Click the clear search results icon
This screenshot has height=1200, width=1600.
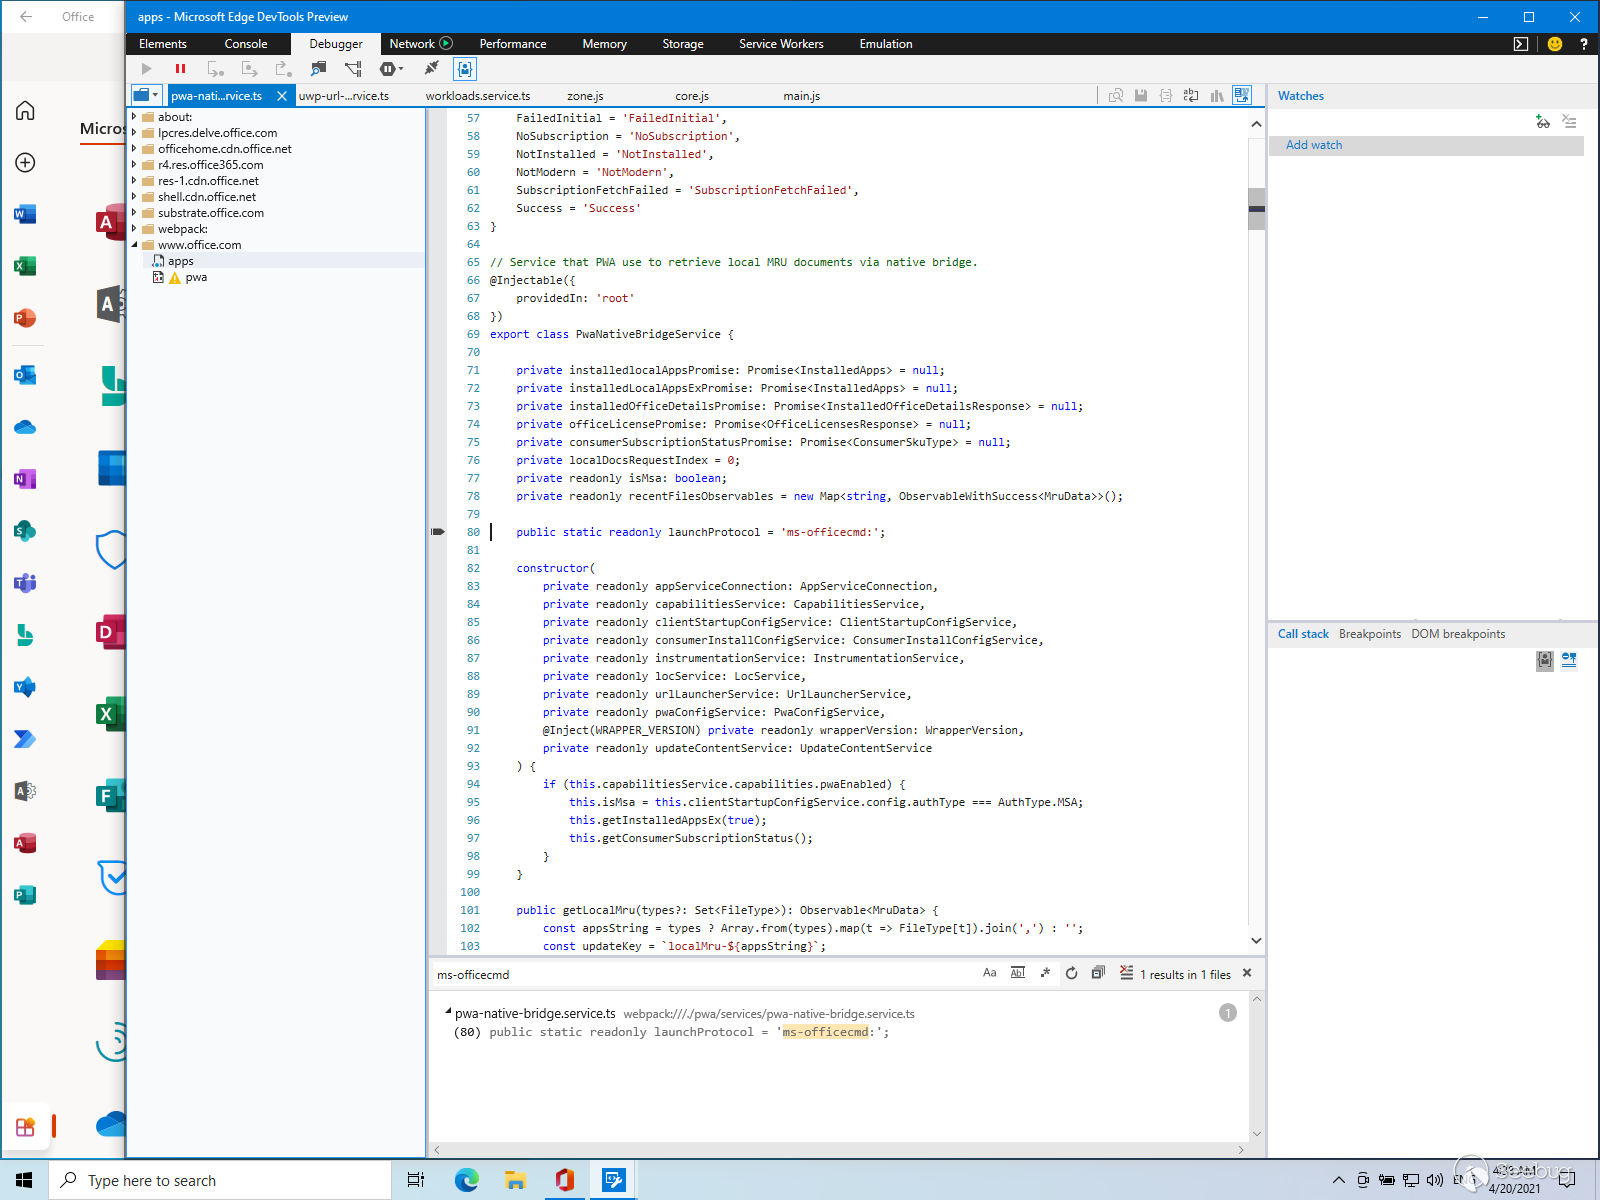[1126, 973]
